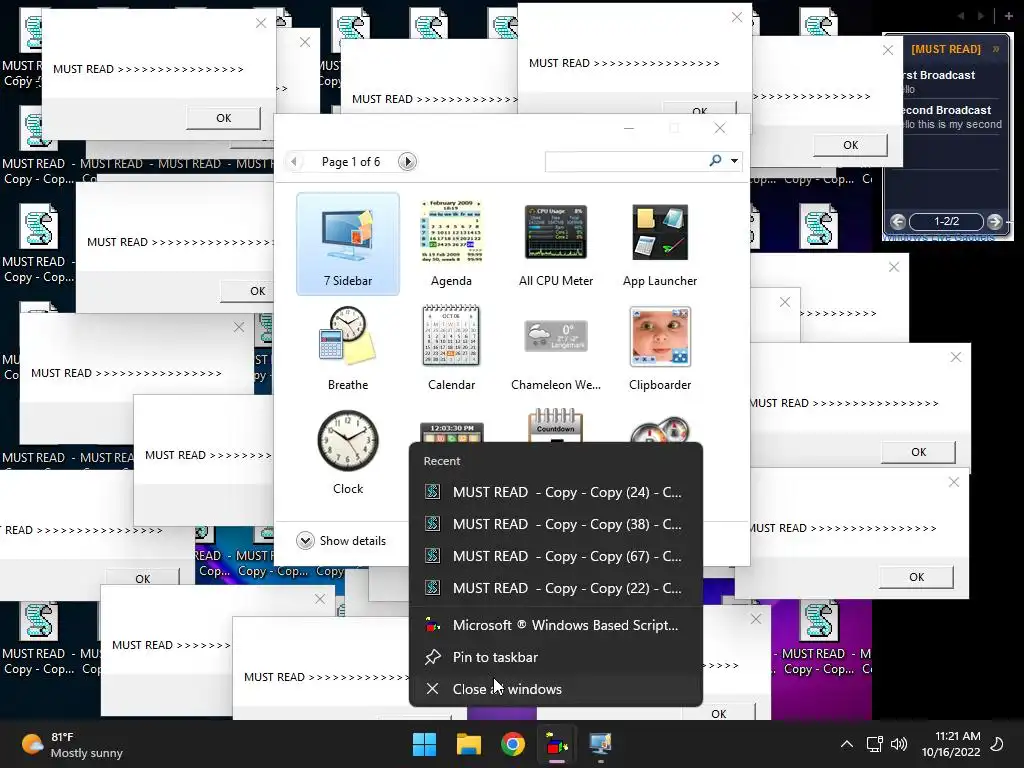The image size is (1024, 768).
Task: Select the Clock gadget
Action: 348,452
